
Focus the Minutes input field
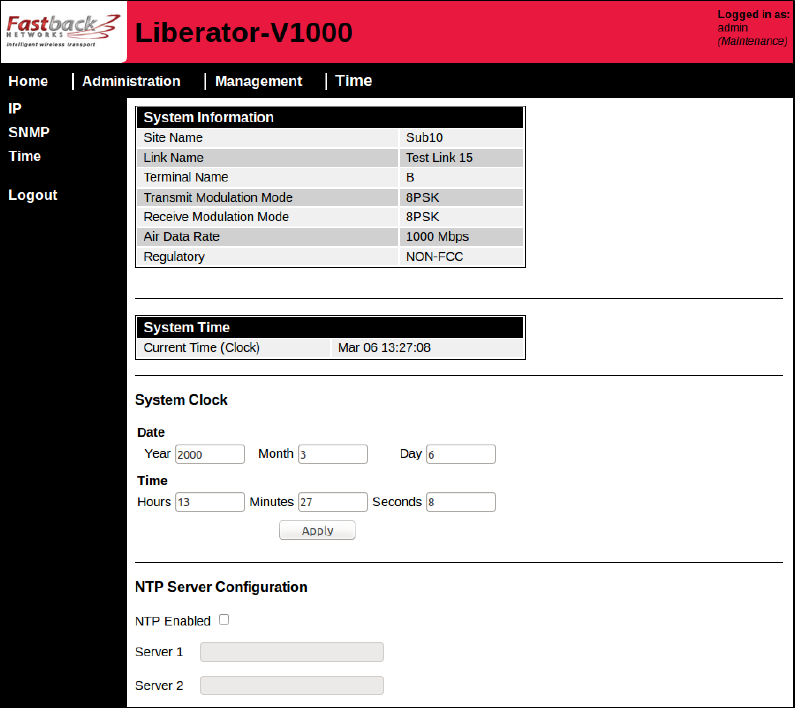pos(333,502)
